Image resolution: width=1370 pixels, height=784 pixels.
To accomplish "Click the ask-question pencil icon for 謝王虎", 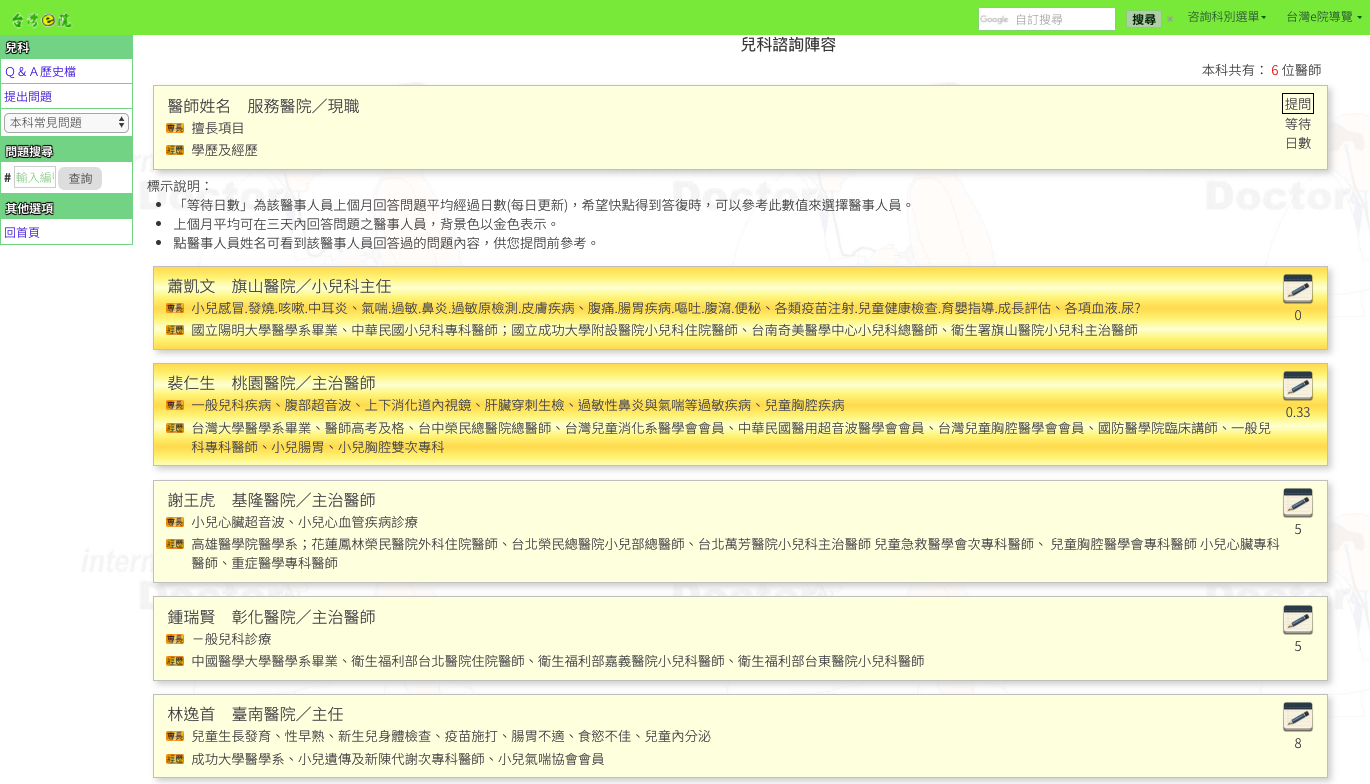I will [1297, 503].
